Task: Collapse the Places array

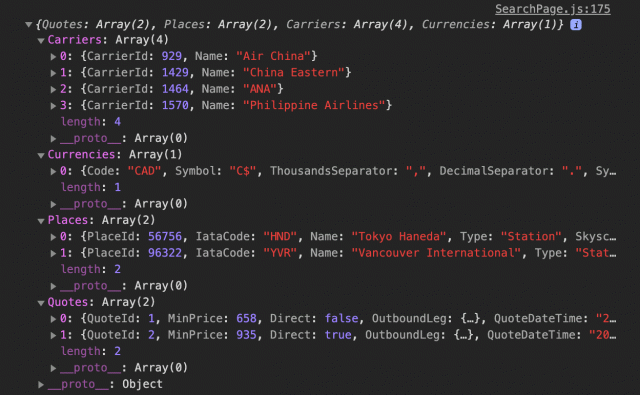Action: (x=41, y=221)
